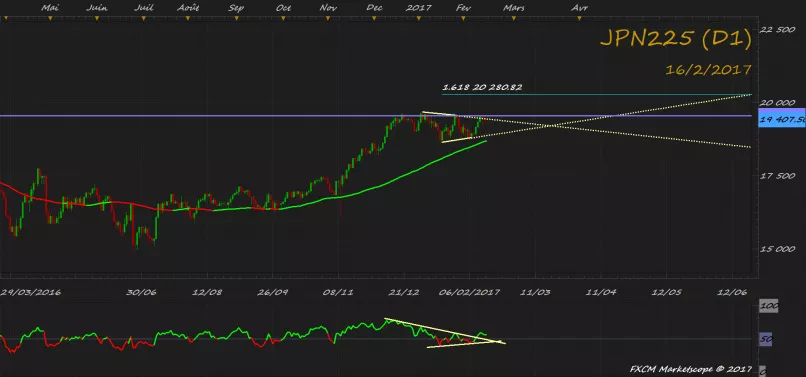Click the "Juin" month label
The image size is (806, 377).
(96, 8)
